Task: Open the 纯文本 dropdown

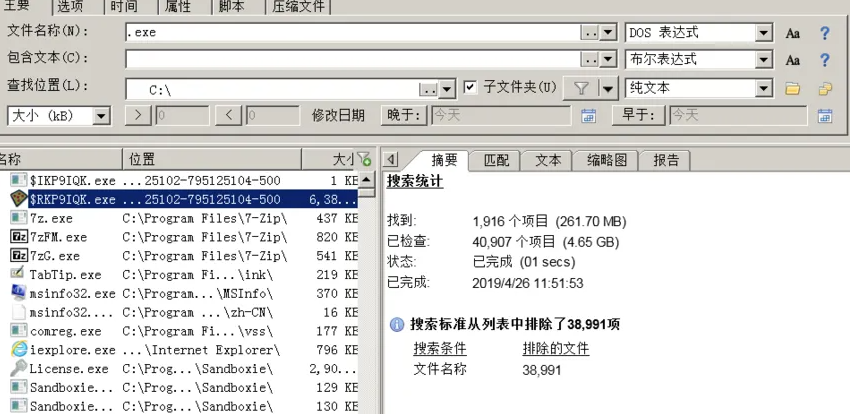Action: pyautogui.click(x=763, y=88)
